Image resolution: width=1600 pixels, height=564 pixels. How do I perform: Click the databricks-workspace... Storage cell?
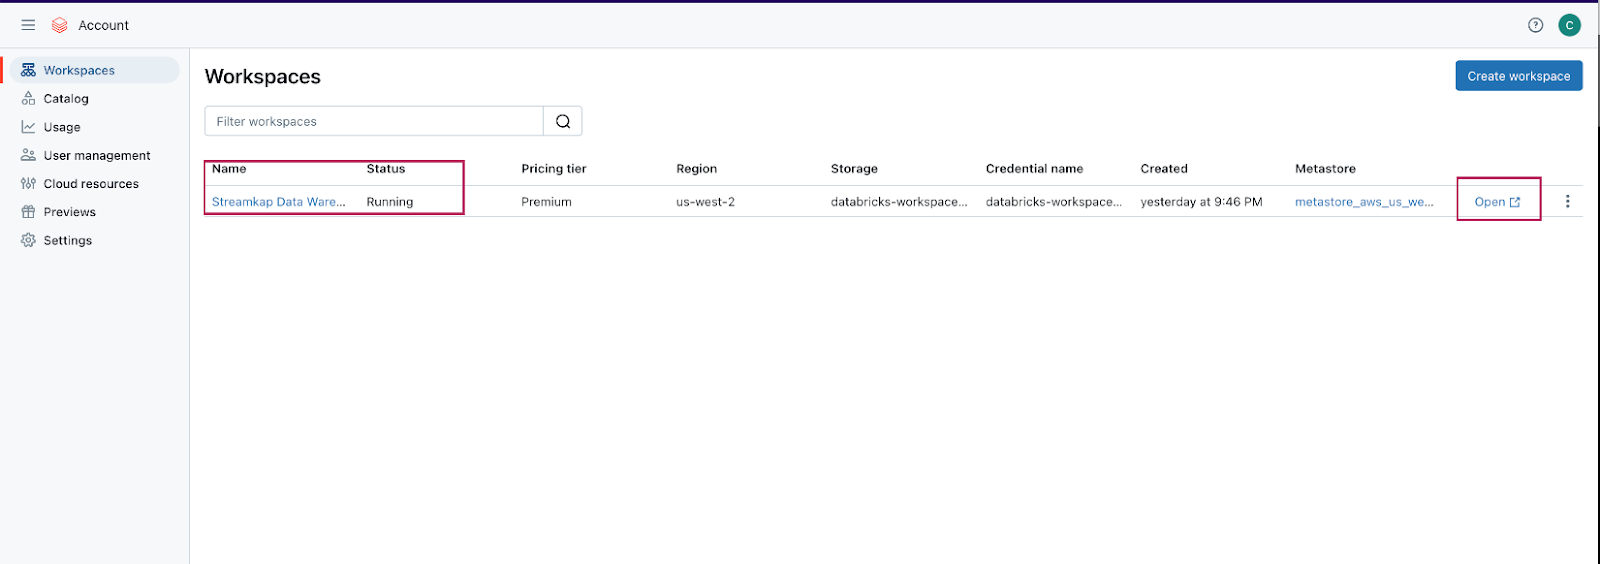click(899, 201)
